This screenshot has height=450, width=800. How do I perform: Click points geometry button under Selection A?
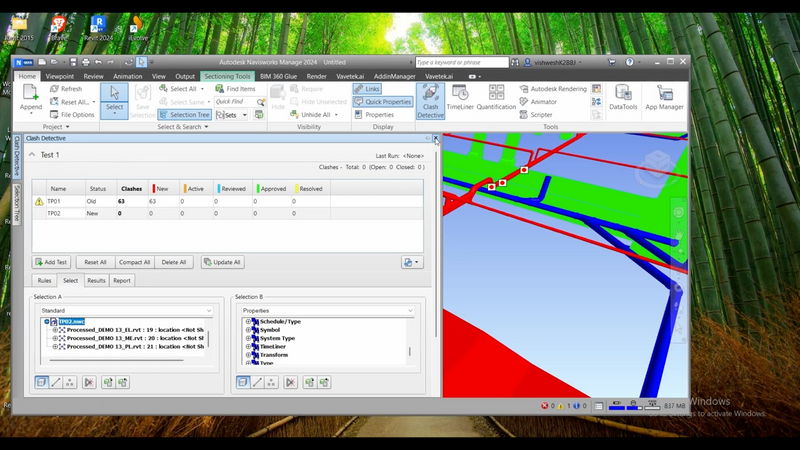point(69,382)
